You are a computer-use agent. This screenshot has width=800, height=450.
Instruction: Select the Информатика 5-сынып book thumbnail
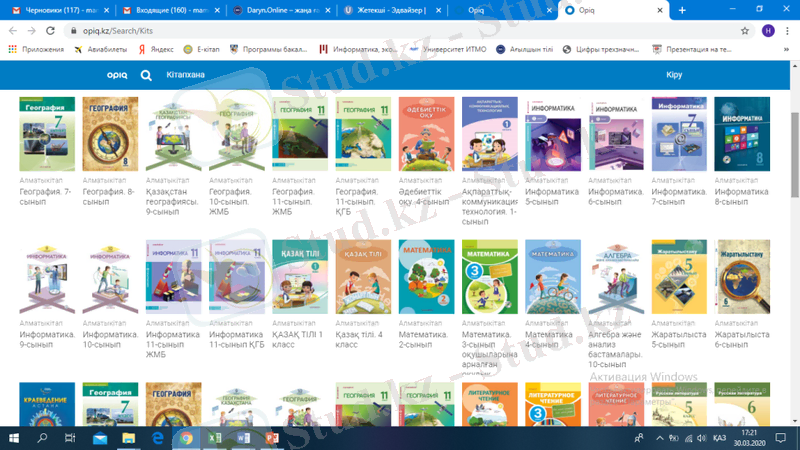552,134
